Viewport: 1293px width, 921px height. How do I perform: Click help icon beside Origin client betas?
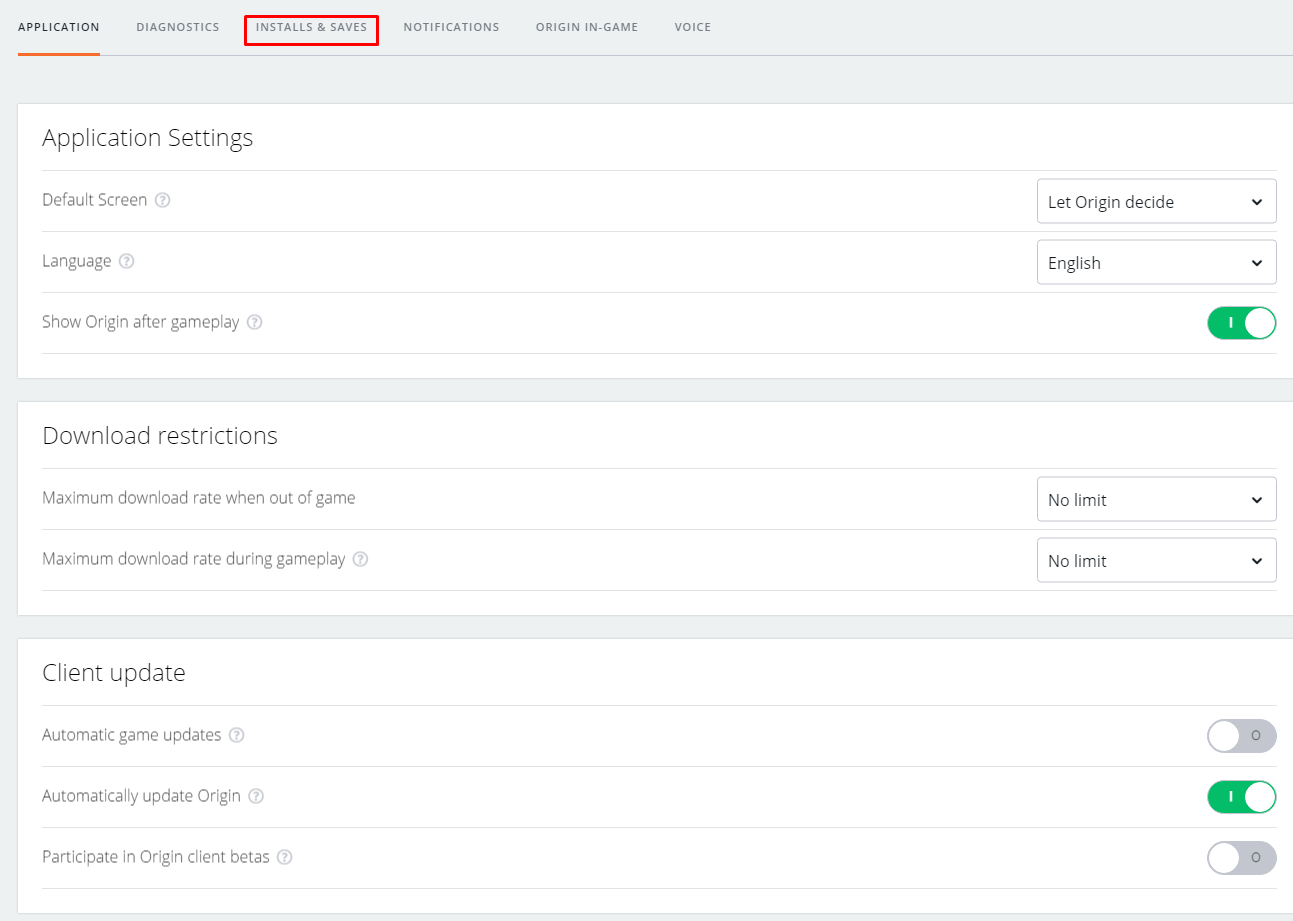[x=285, y=857]
